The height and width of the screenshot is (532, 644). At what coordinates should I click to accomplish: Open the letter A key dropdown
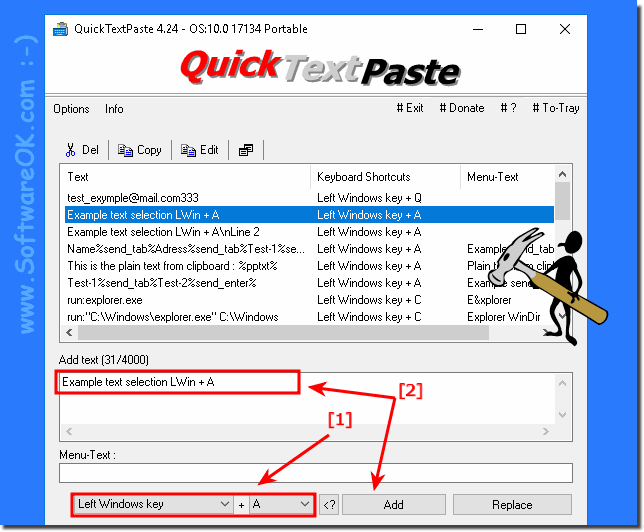pyautogui.click(x=281, y=504)
